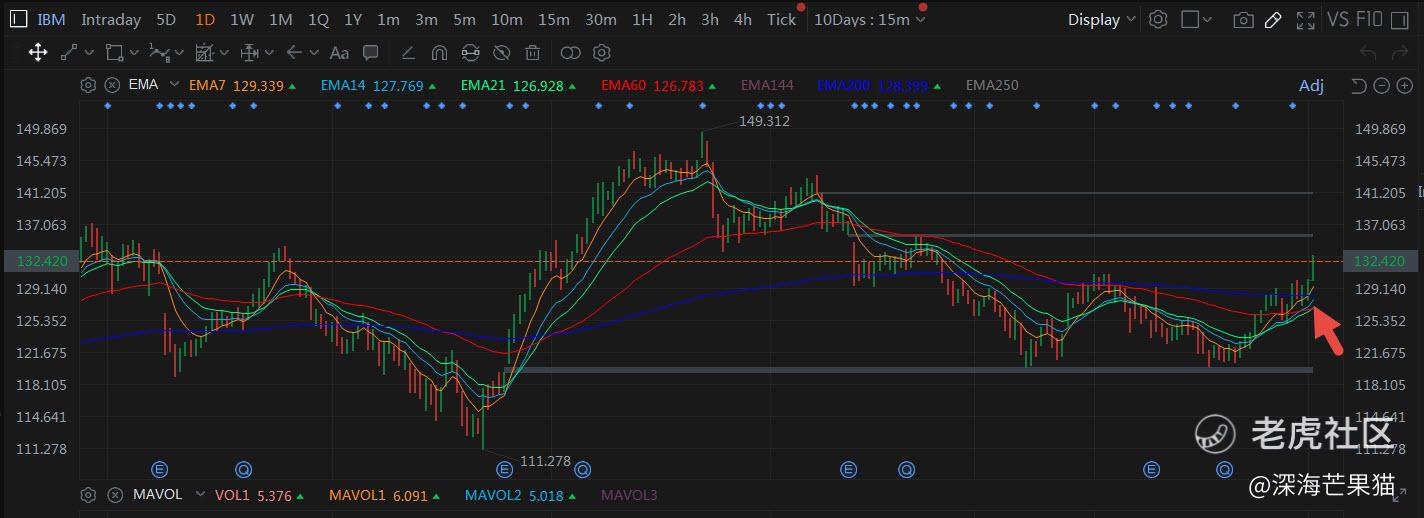Expand the wave tool options arrow
Image resolution: width=1424 pixels, height=518 pixels.
point(180,53)
